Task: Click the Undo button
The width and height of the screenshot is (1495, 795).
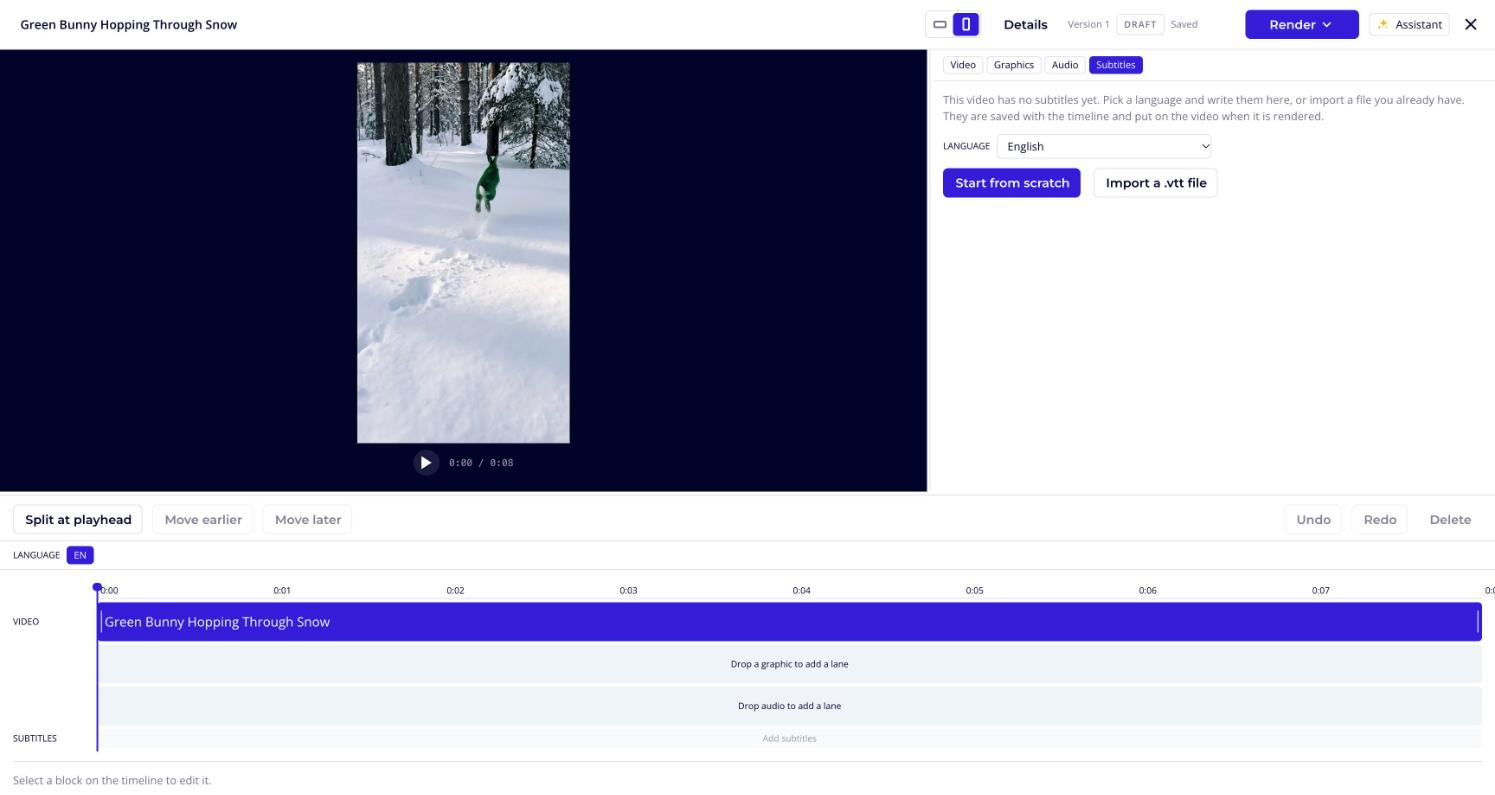Action: tap(1313, 519)
